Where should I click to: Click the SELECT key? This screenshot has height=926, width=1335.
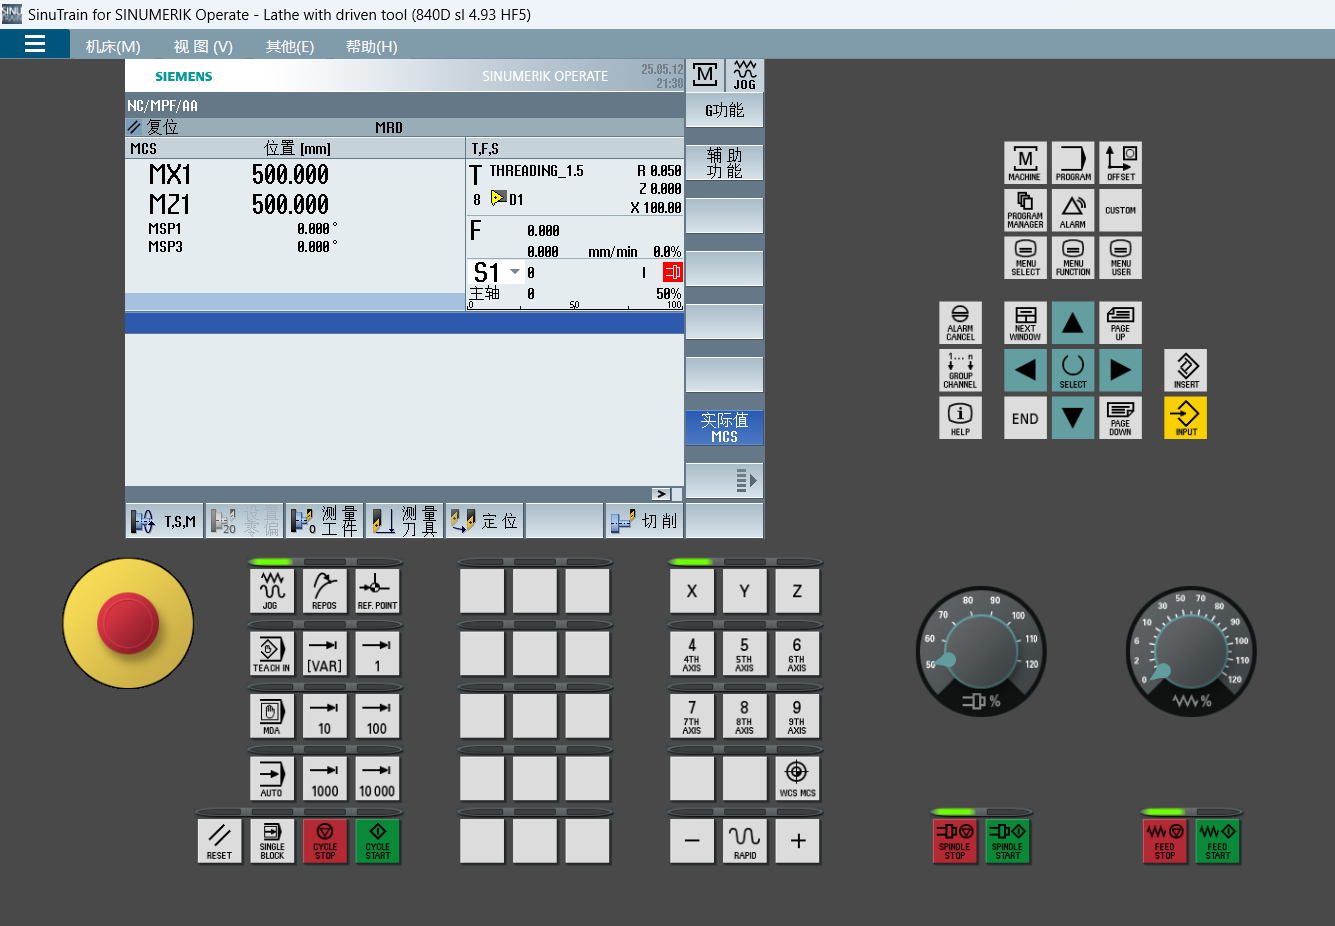click(x=1073, y=370)
